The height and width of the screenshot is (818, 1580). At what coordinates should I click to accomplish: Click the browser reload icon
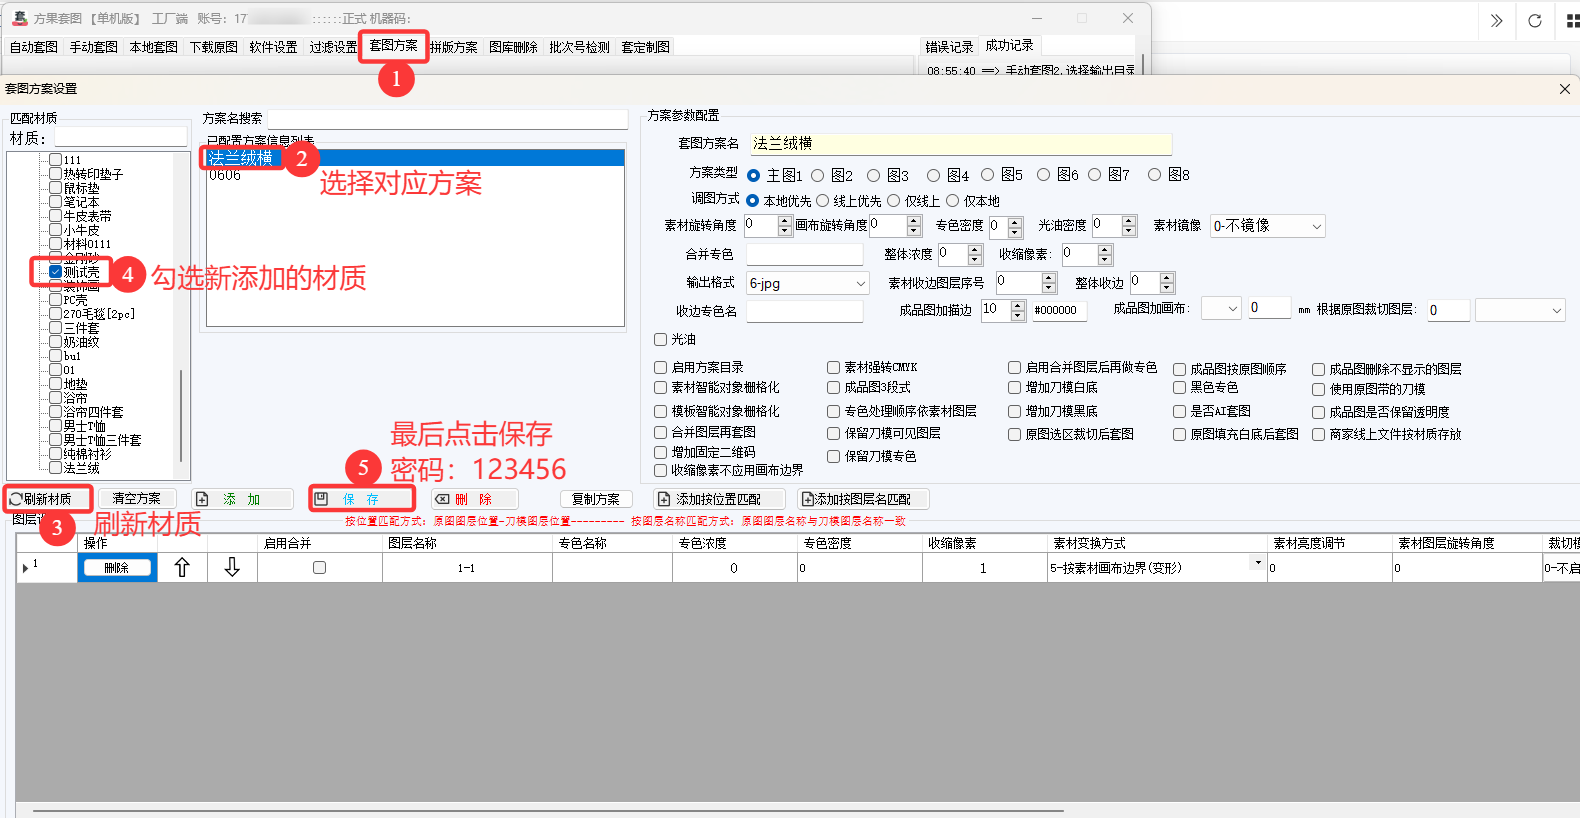(1534, 21)
